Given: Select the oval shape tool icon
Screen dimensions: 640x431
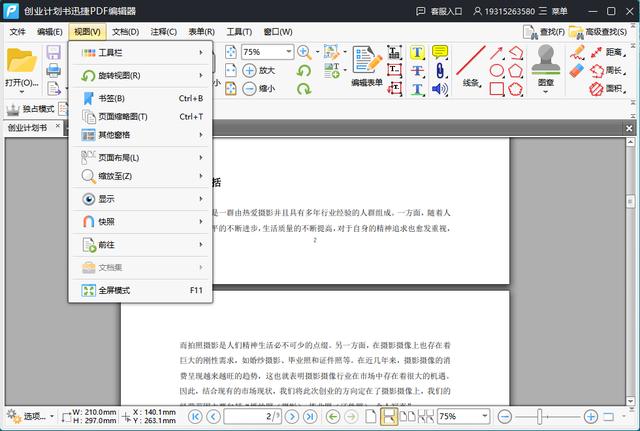Looking at the screenshot, I should pyautogui.click(x=496, y=71).
